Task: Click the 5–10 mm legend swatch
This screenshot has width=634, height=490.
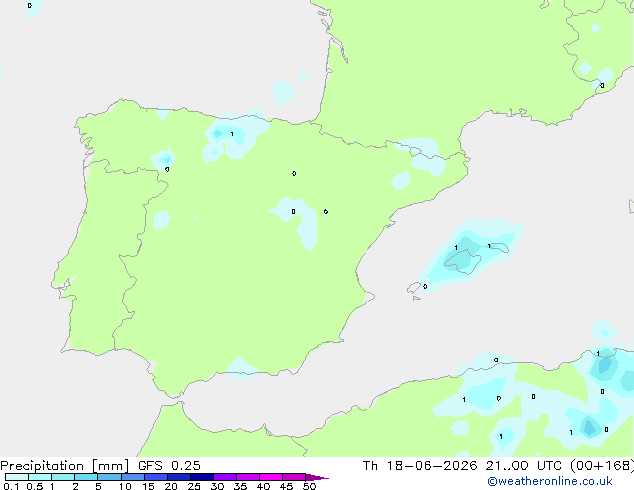Action: tap(109, 477)
